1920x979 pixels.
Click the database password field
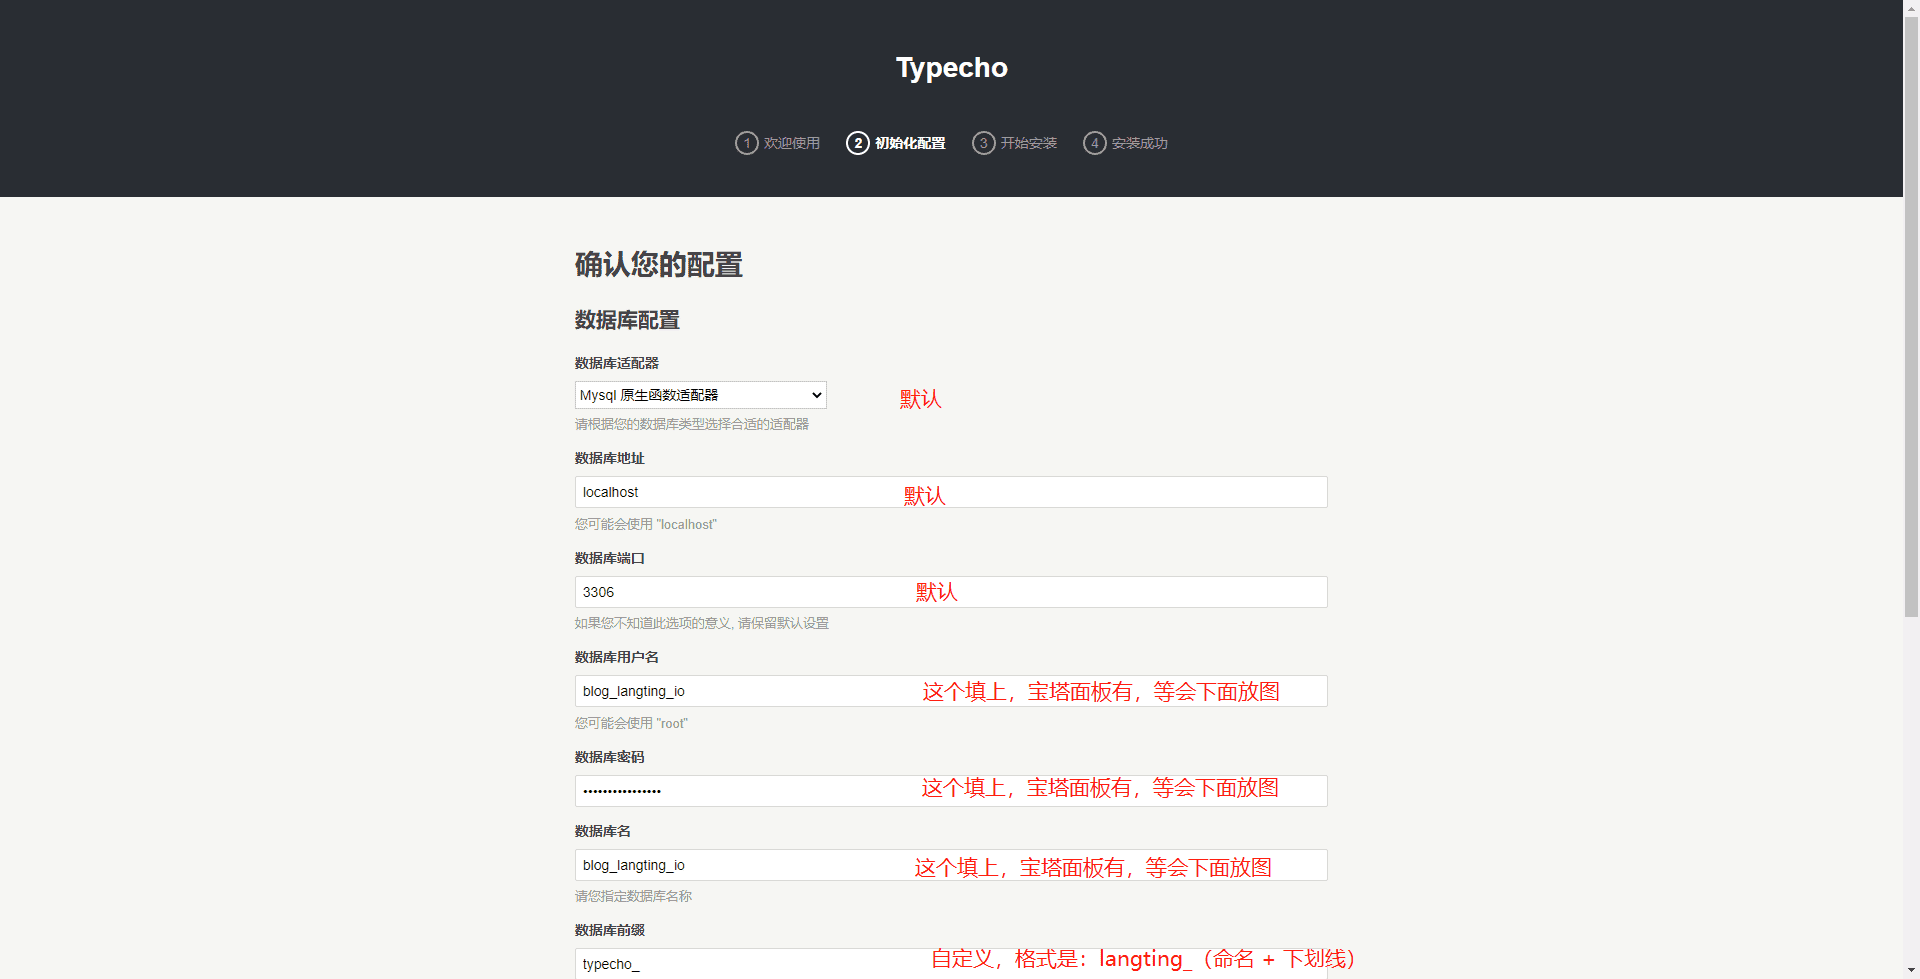pos(951,791)
